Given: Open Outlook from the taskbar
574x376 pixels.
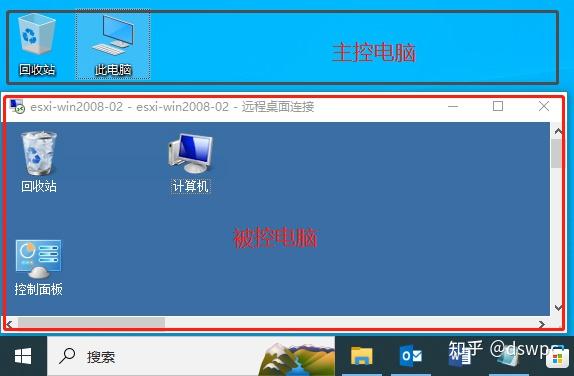Looking at the screenshot, I should coord(411,356).
